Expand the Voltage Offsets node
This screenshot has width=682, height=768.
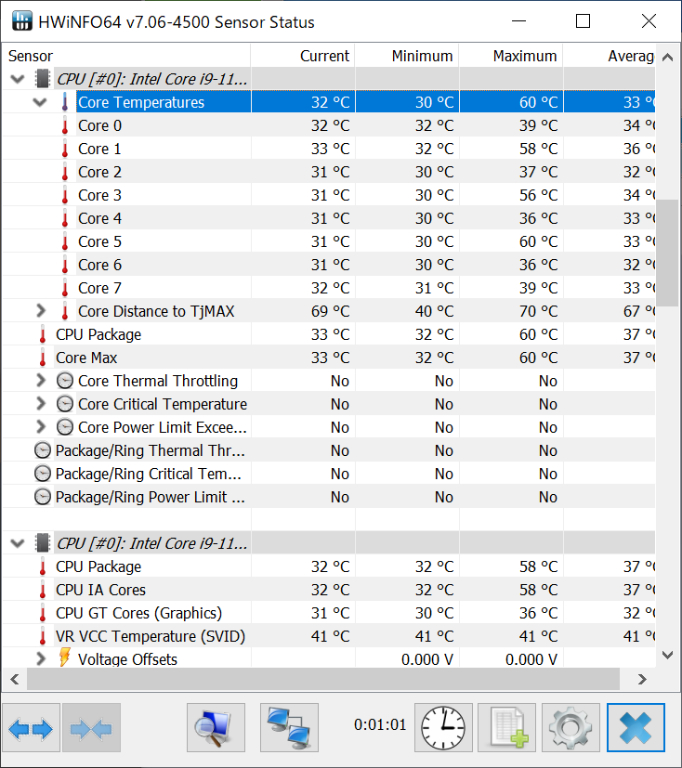tap(41, 659)
